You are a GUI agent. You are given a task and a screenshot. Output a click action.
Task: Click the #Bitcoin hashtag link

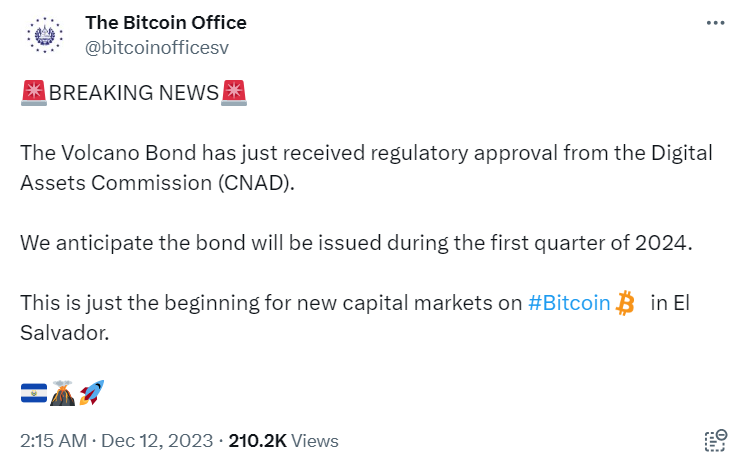point(569,303)
